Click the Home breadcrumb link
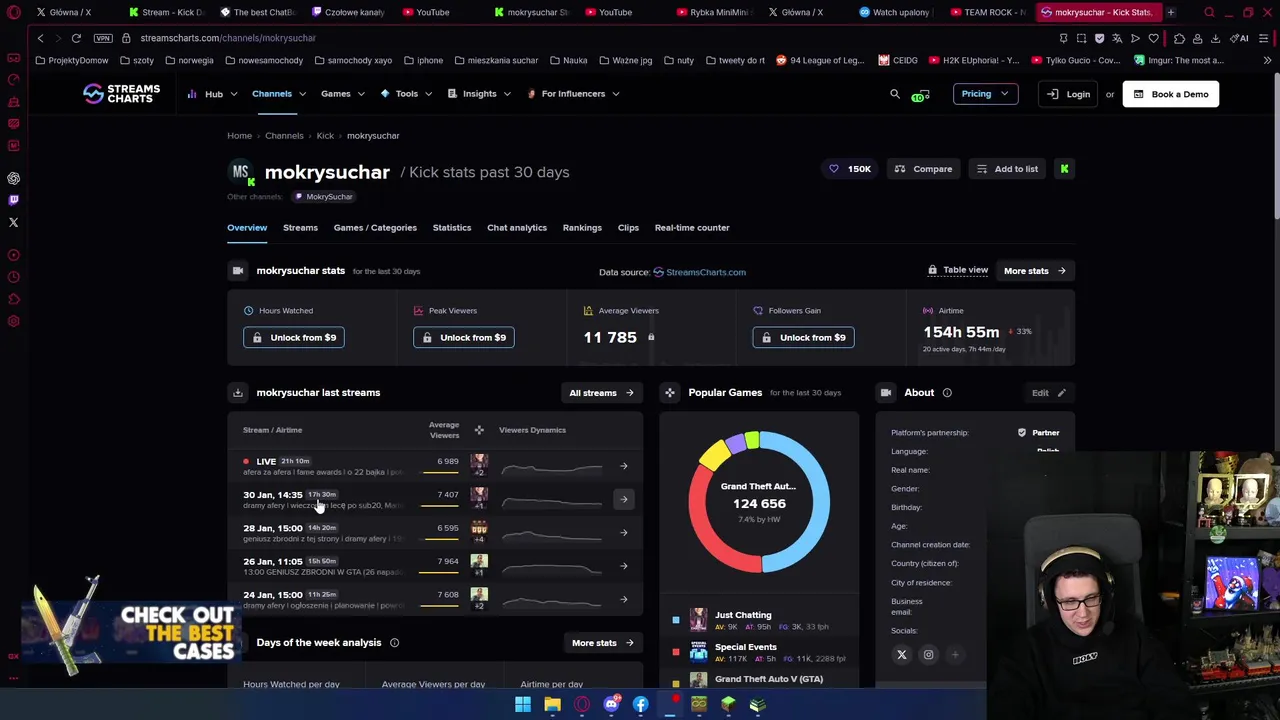The width and height of the screenshot is (1280, 720). pos(239,136)
